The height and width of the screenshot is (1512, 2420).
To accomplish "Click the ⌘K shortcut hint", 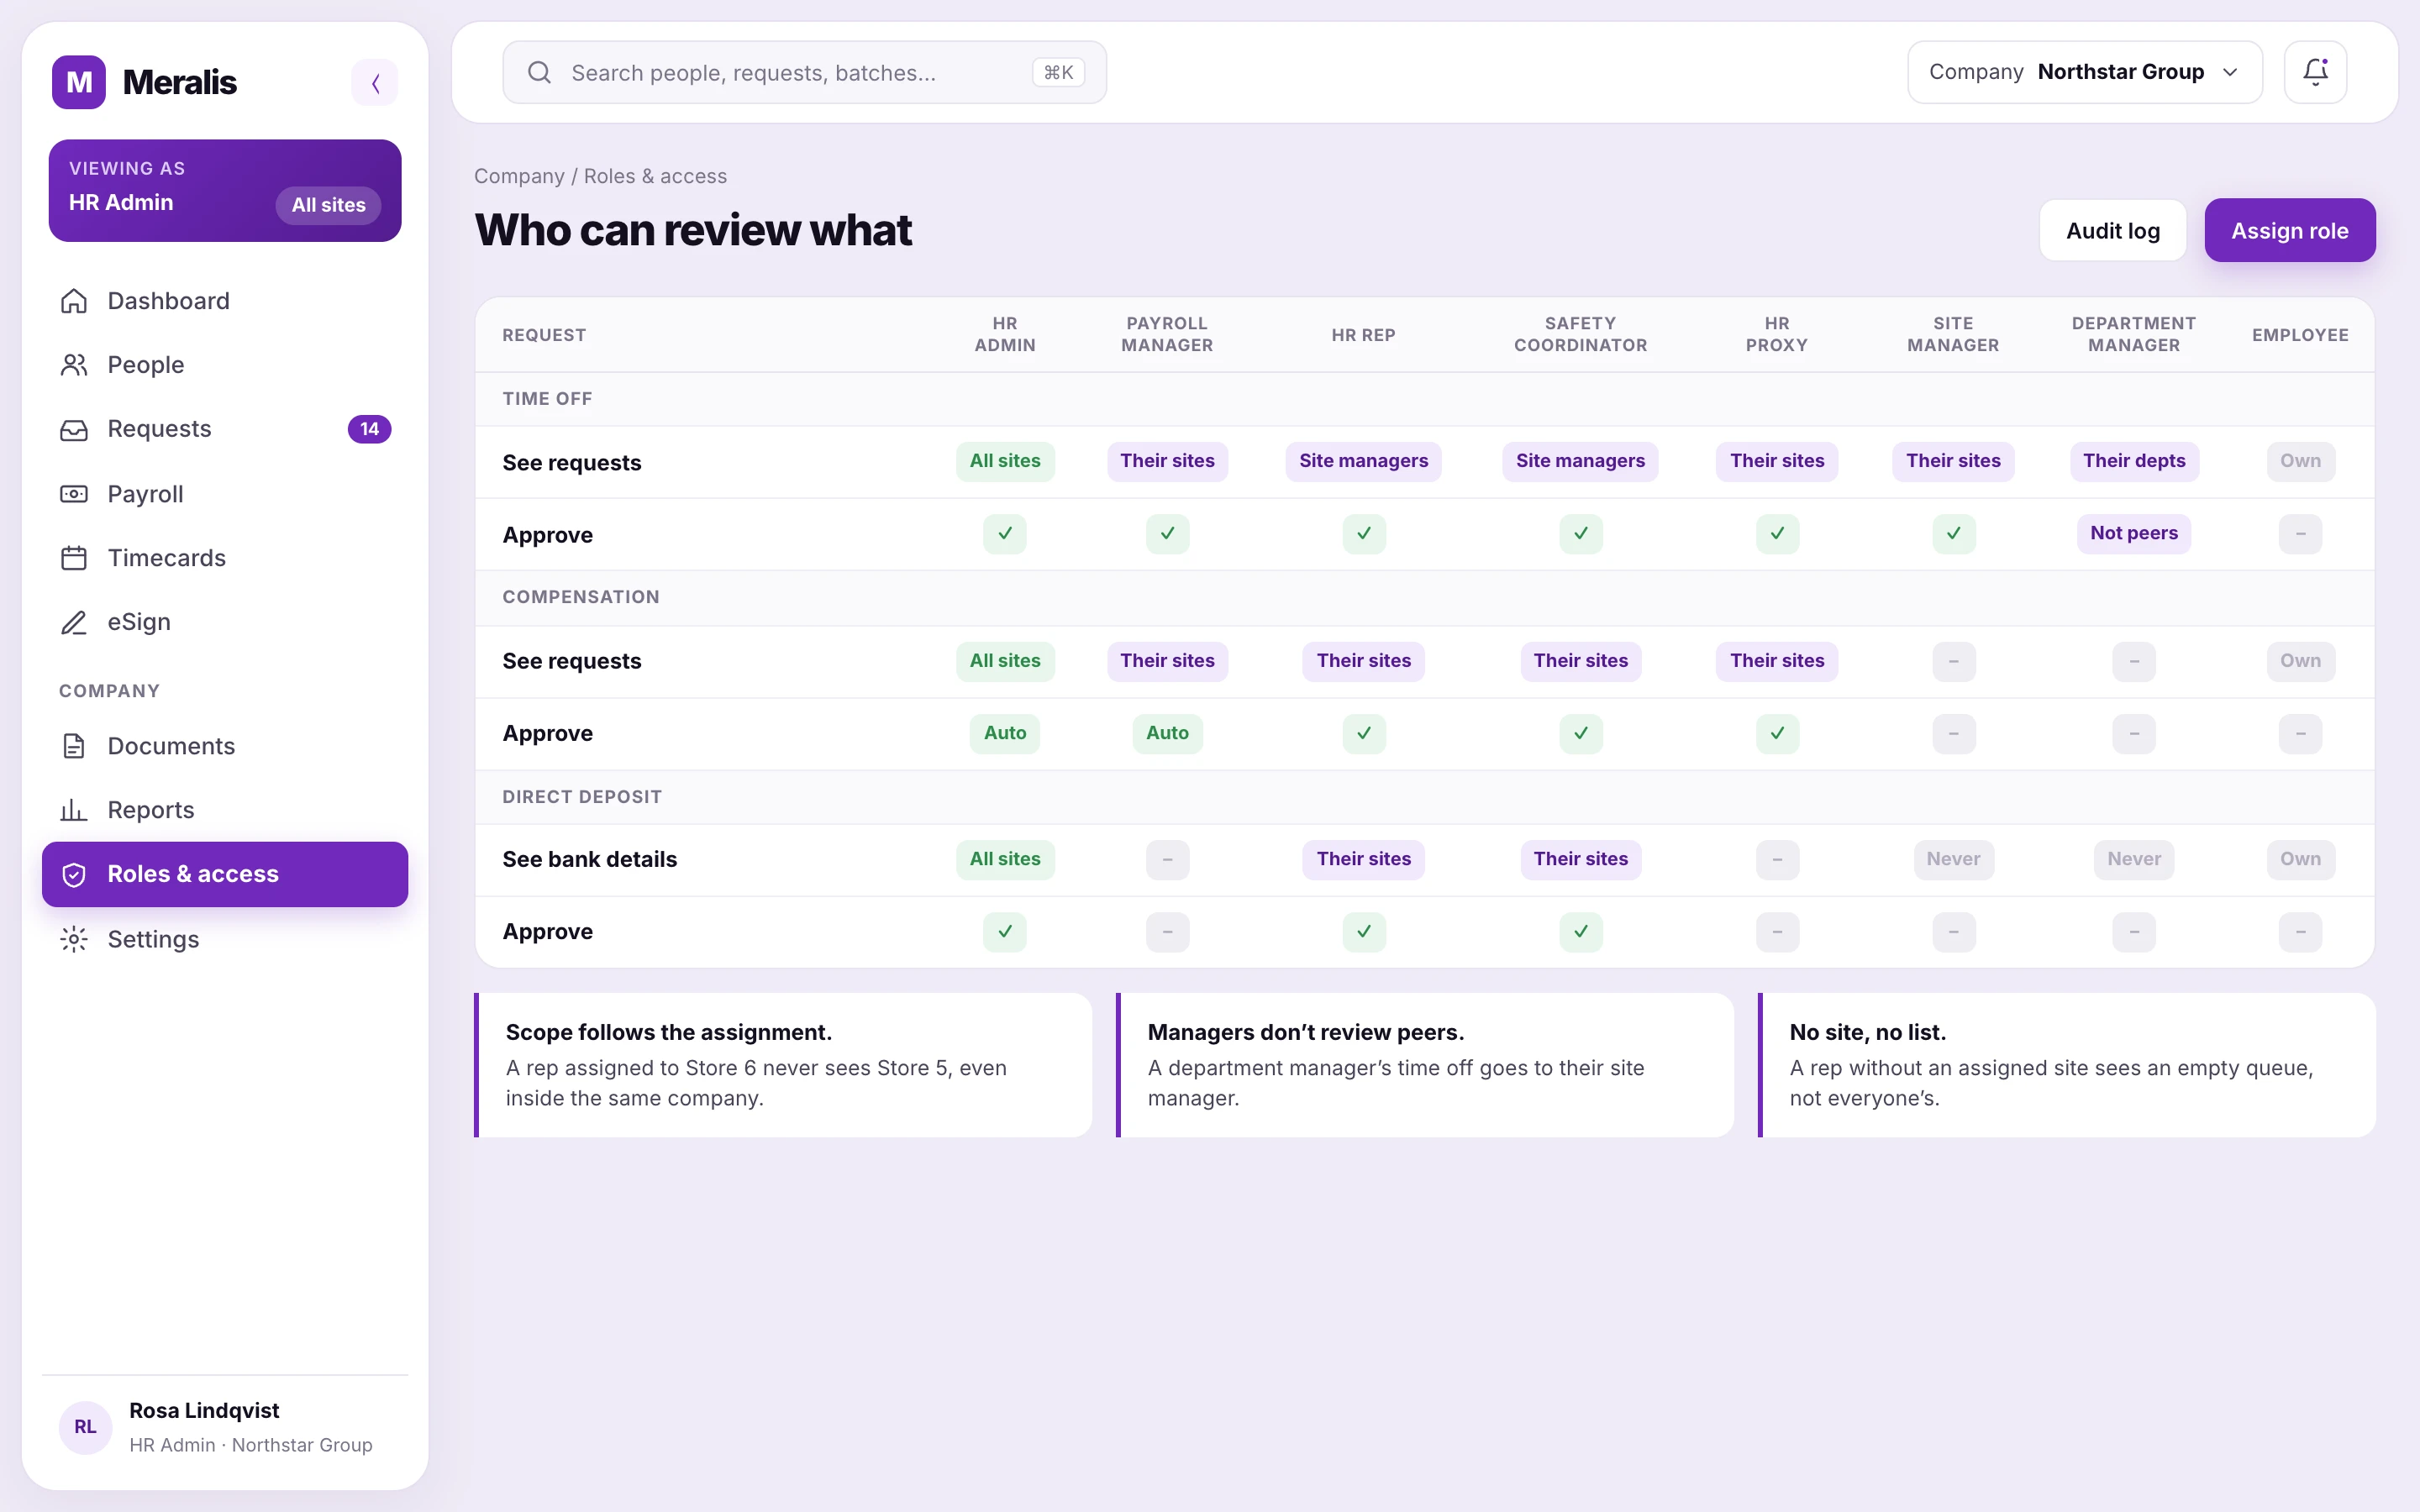I will coord(1058,72).
